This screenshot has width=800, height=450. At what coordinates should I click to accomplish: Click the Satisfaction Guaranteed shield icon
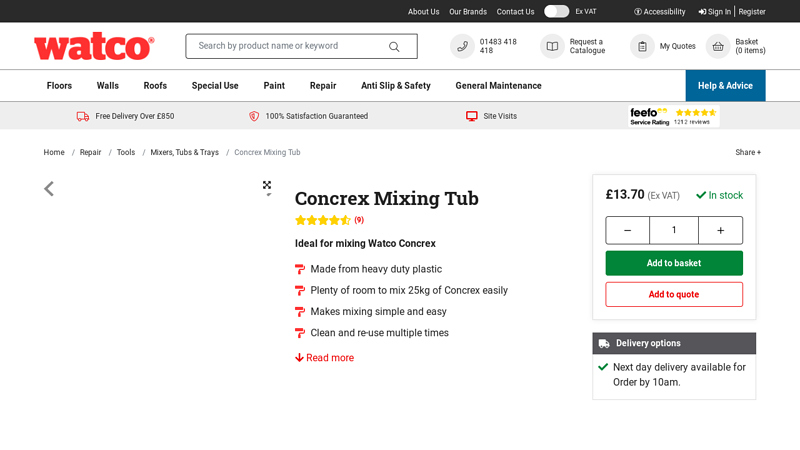(x=254, y=116)
